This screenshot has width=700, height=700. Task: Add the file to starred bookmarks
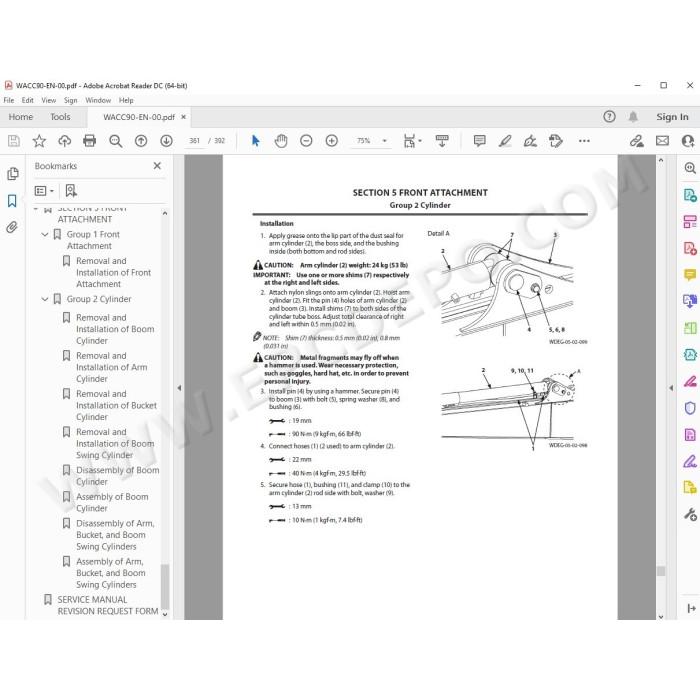[x=39, y=141]
